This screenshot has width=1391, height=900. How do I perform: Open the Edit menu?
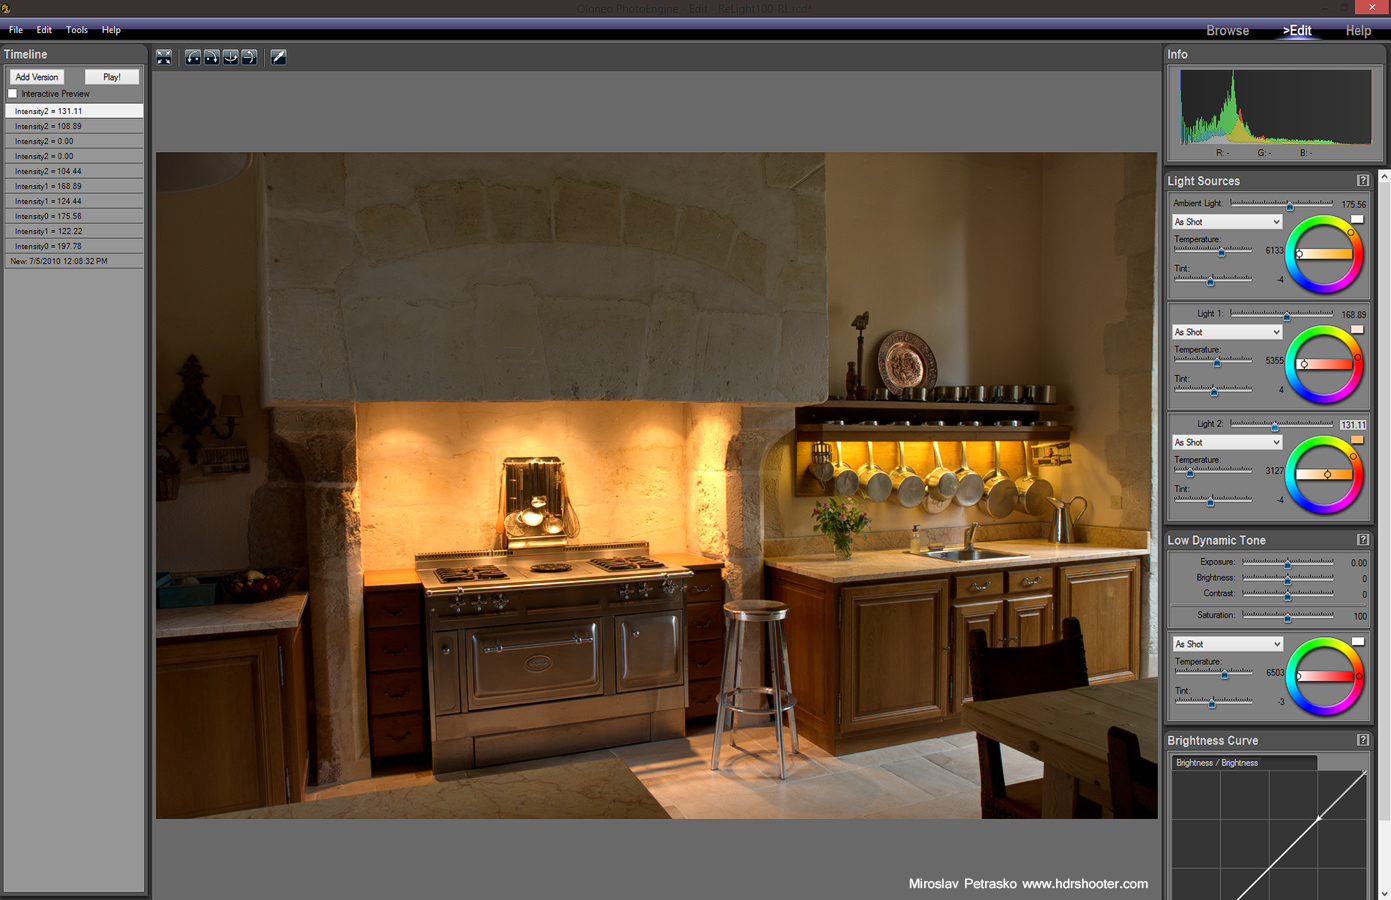(x=44, y=30)
